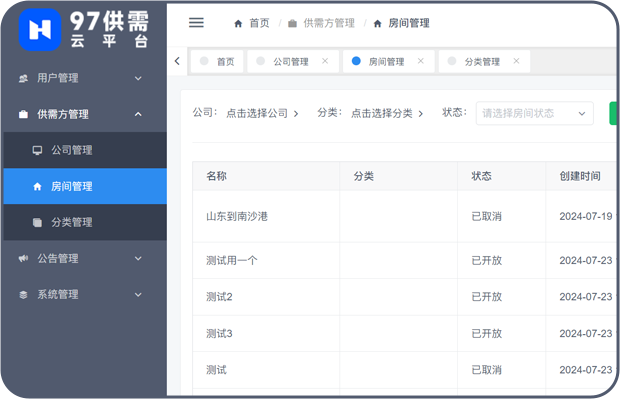The image size is (620, 399).
Task: Select the 测试 room name in last row
Action: tap(216, 370)
